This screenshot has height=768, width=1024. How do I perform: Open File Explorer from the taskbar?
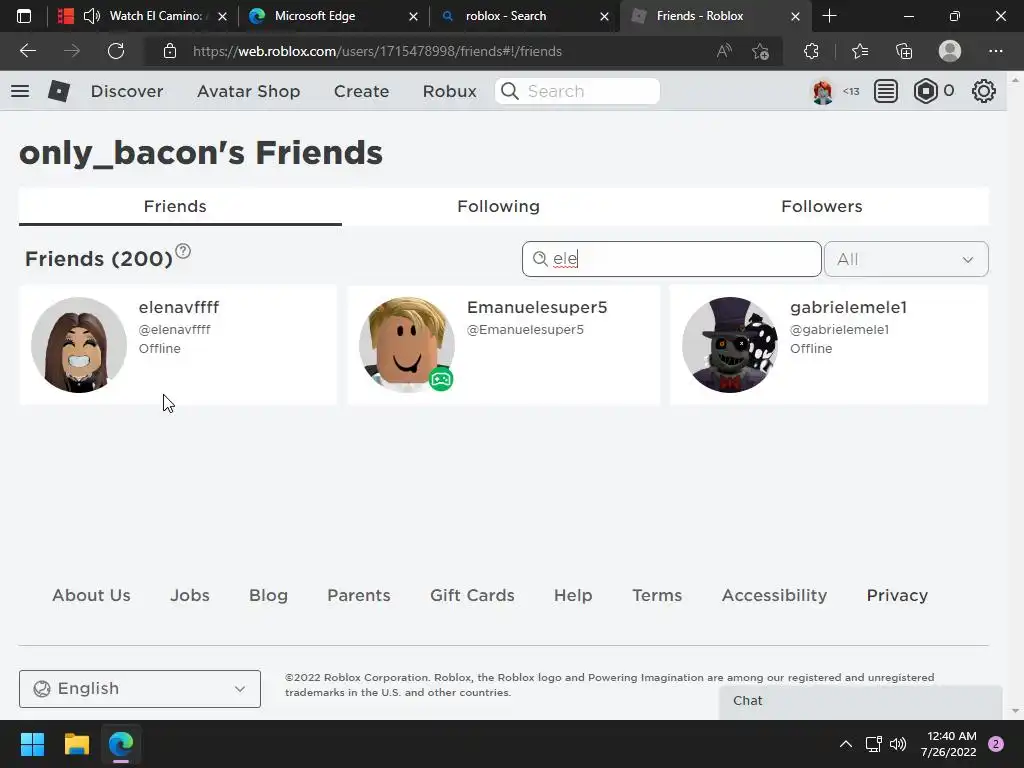pos(76,744)
